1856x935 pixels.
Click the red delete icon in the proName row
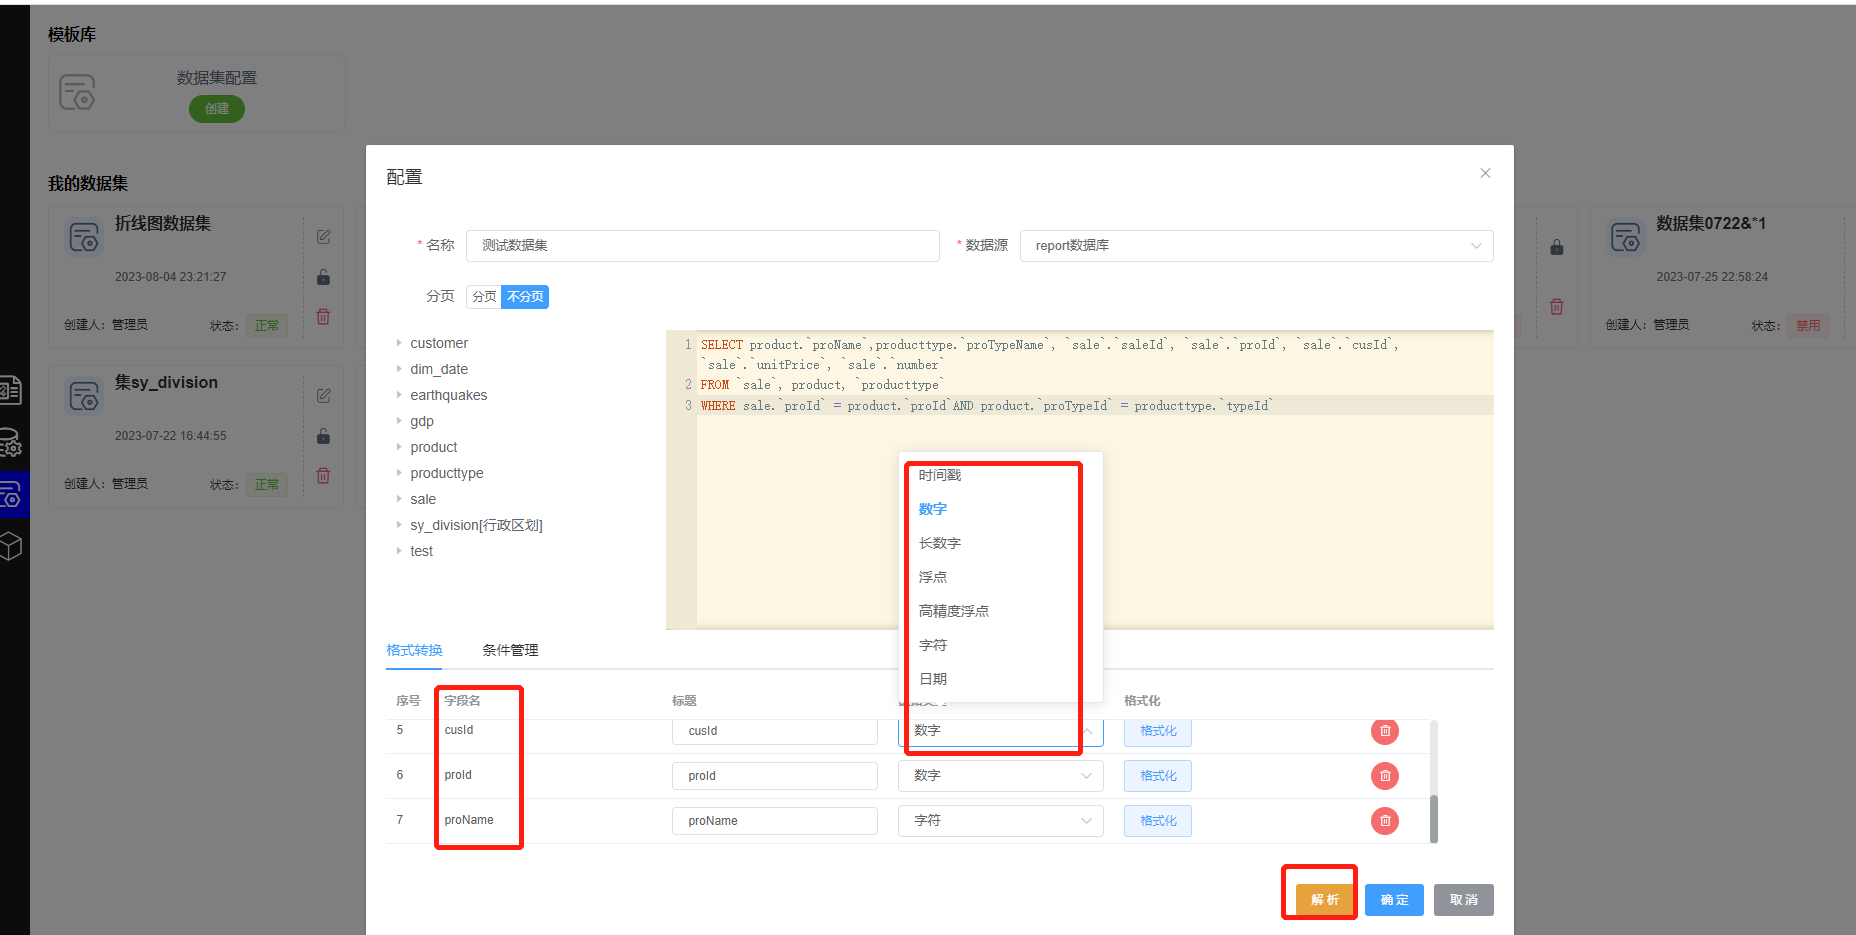coord(1385,821)
